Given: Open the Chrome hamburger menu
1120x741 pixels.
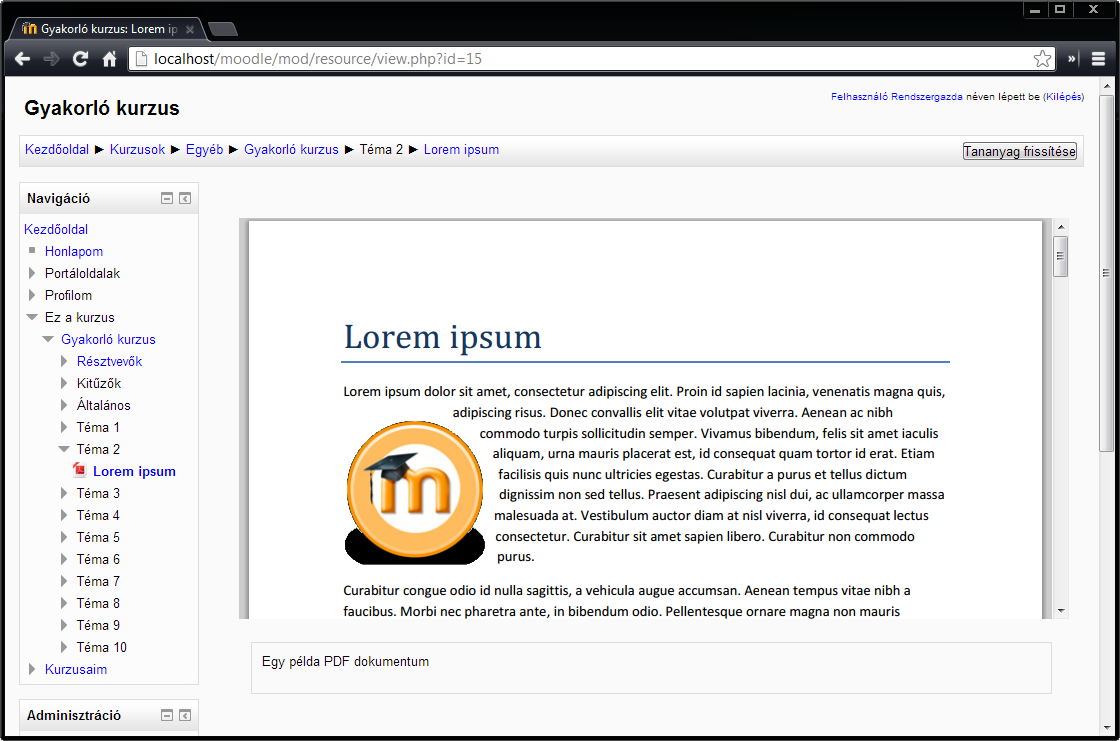Looking at the screenshot, I should click(x=1099, y=59).
